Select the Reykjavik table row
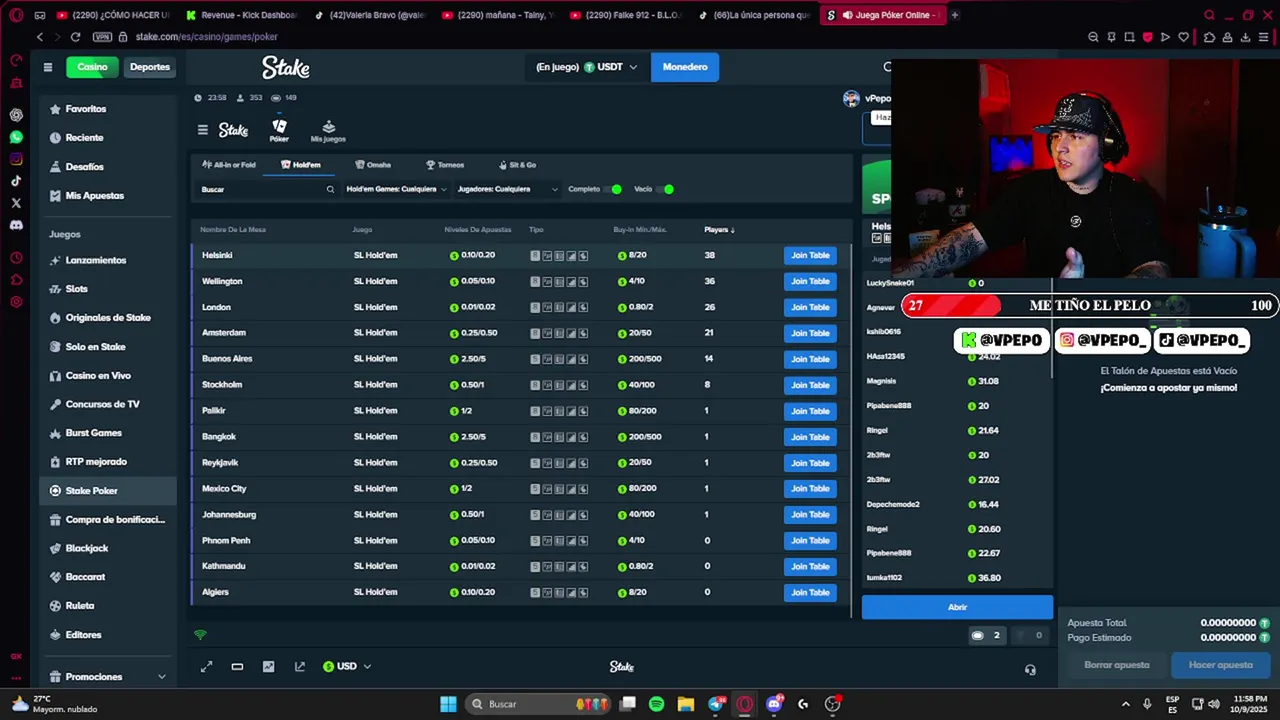 tap(520, 463)
